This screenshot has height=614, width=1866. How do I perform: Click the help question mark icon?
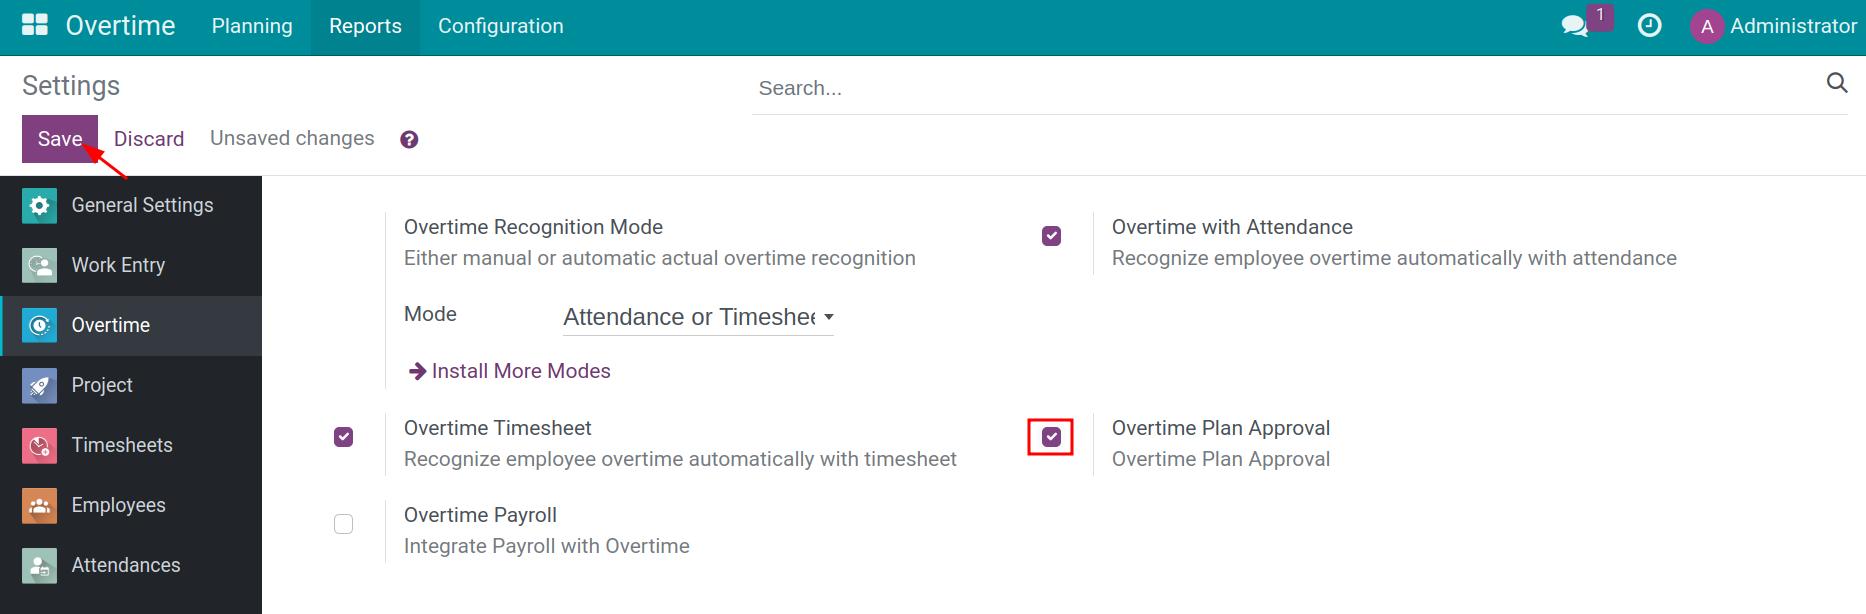point(408,139)
